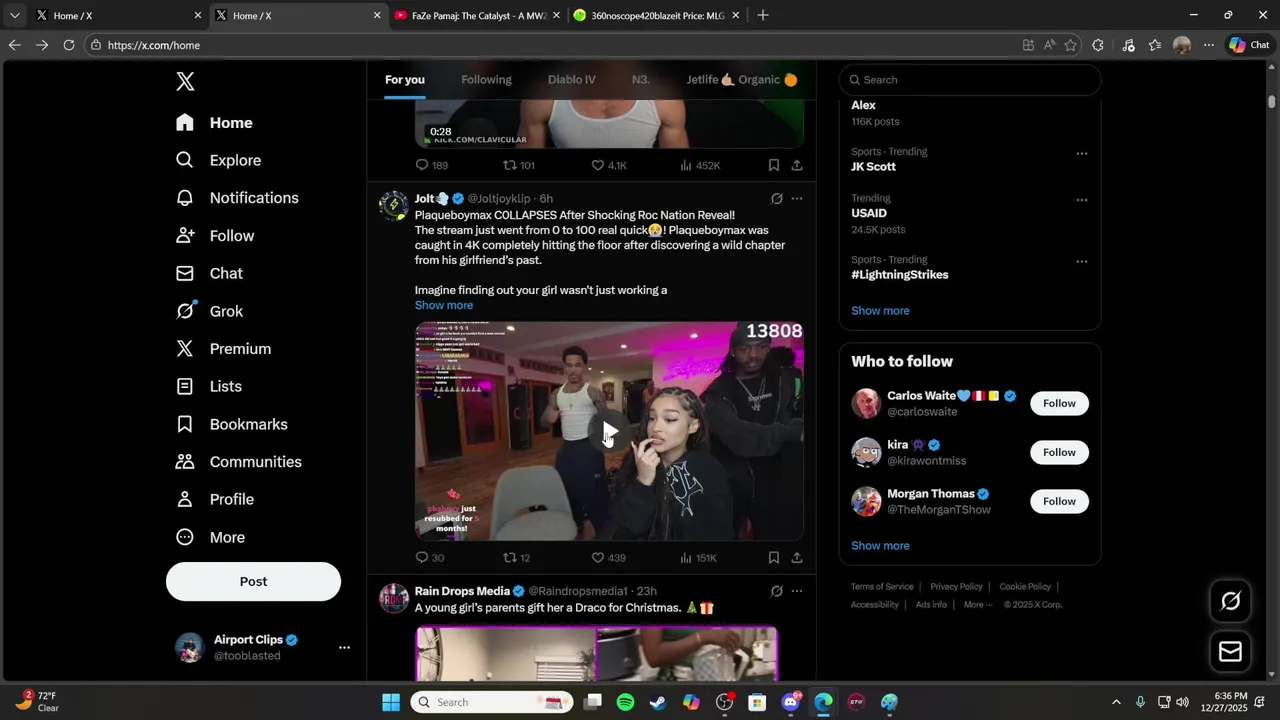The image size is (1280, 720).
Task: Repost Jolt post with 12 reposts
Action: tap(517, 558)
